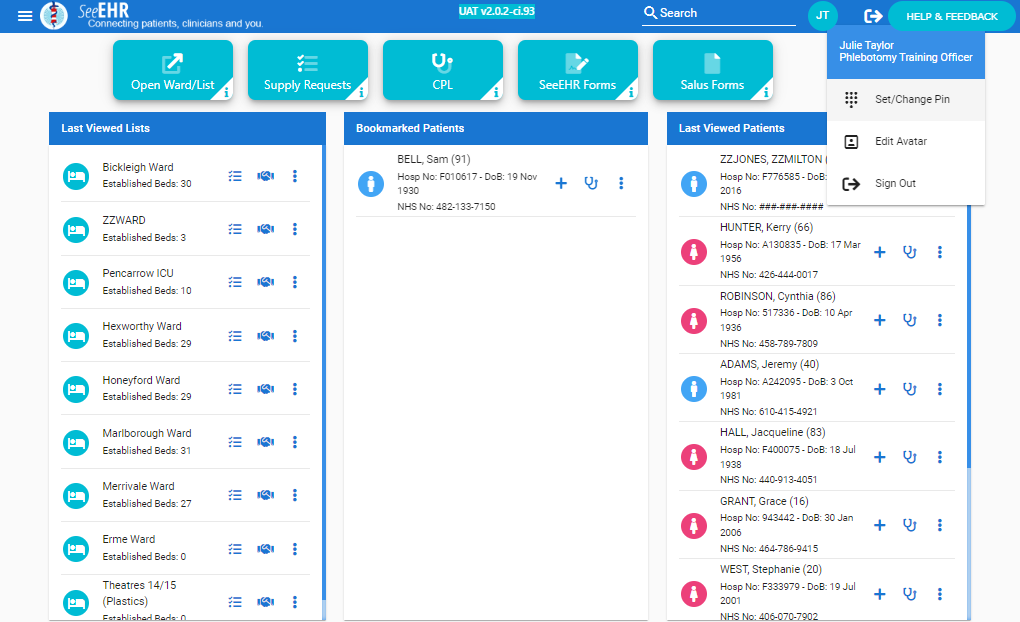Select Sign Out from user menu
The height and width of the screenshot is (622, 1020).
[x=906, y=184]
